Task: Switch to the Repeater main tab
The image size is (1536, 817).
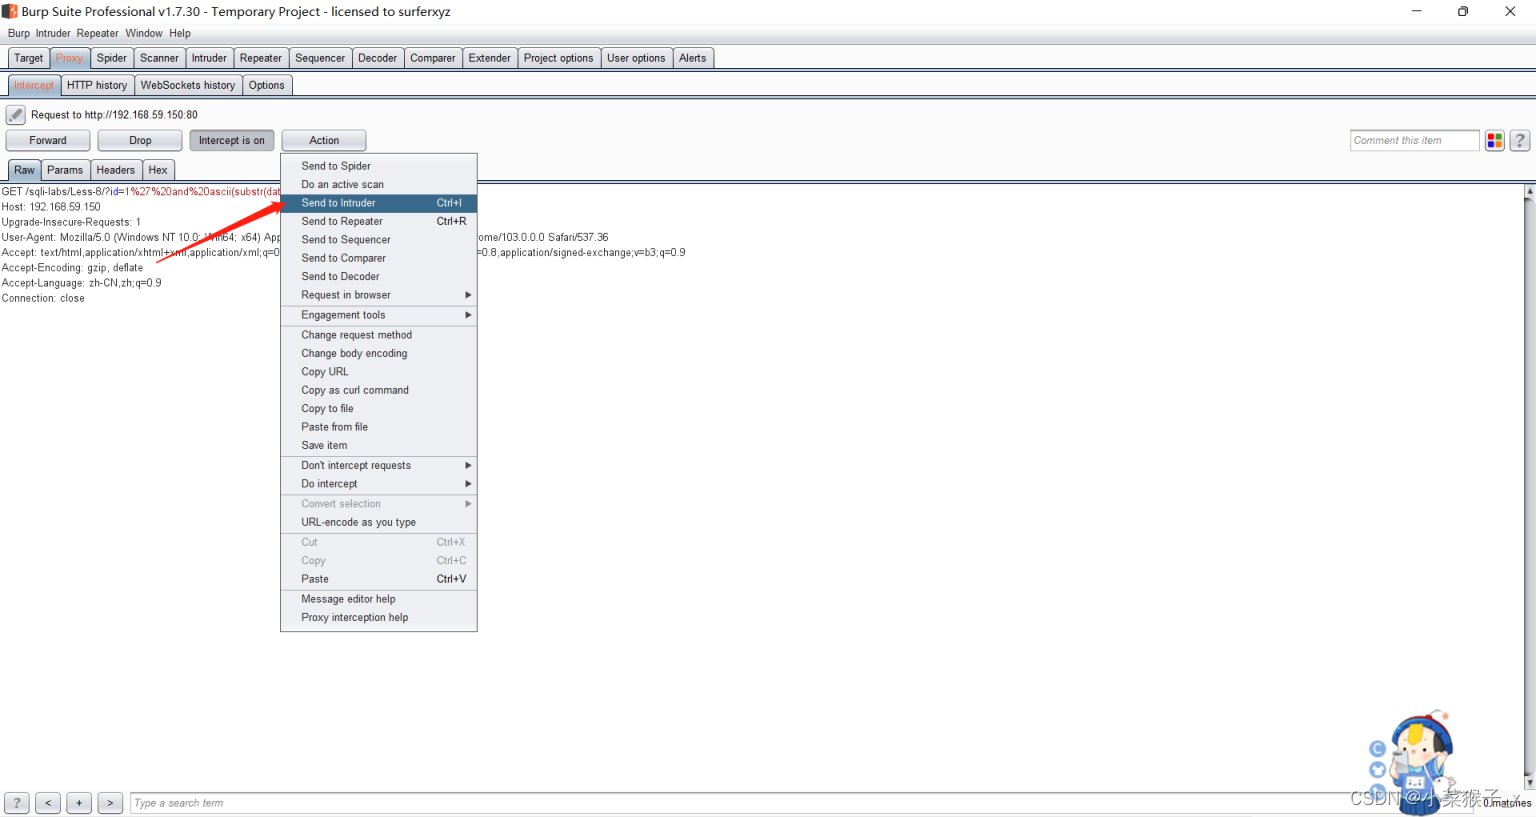Action: [261, 58]
